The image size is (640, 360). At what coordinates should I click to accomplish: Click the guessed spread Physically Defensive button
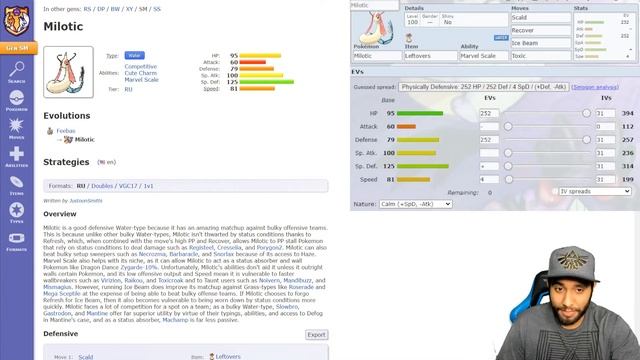coord(484,87)
